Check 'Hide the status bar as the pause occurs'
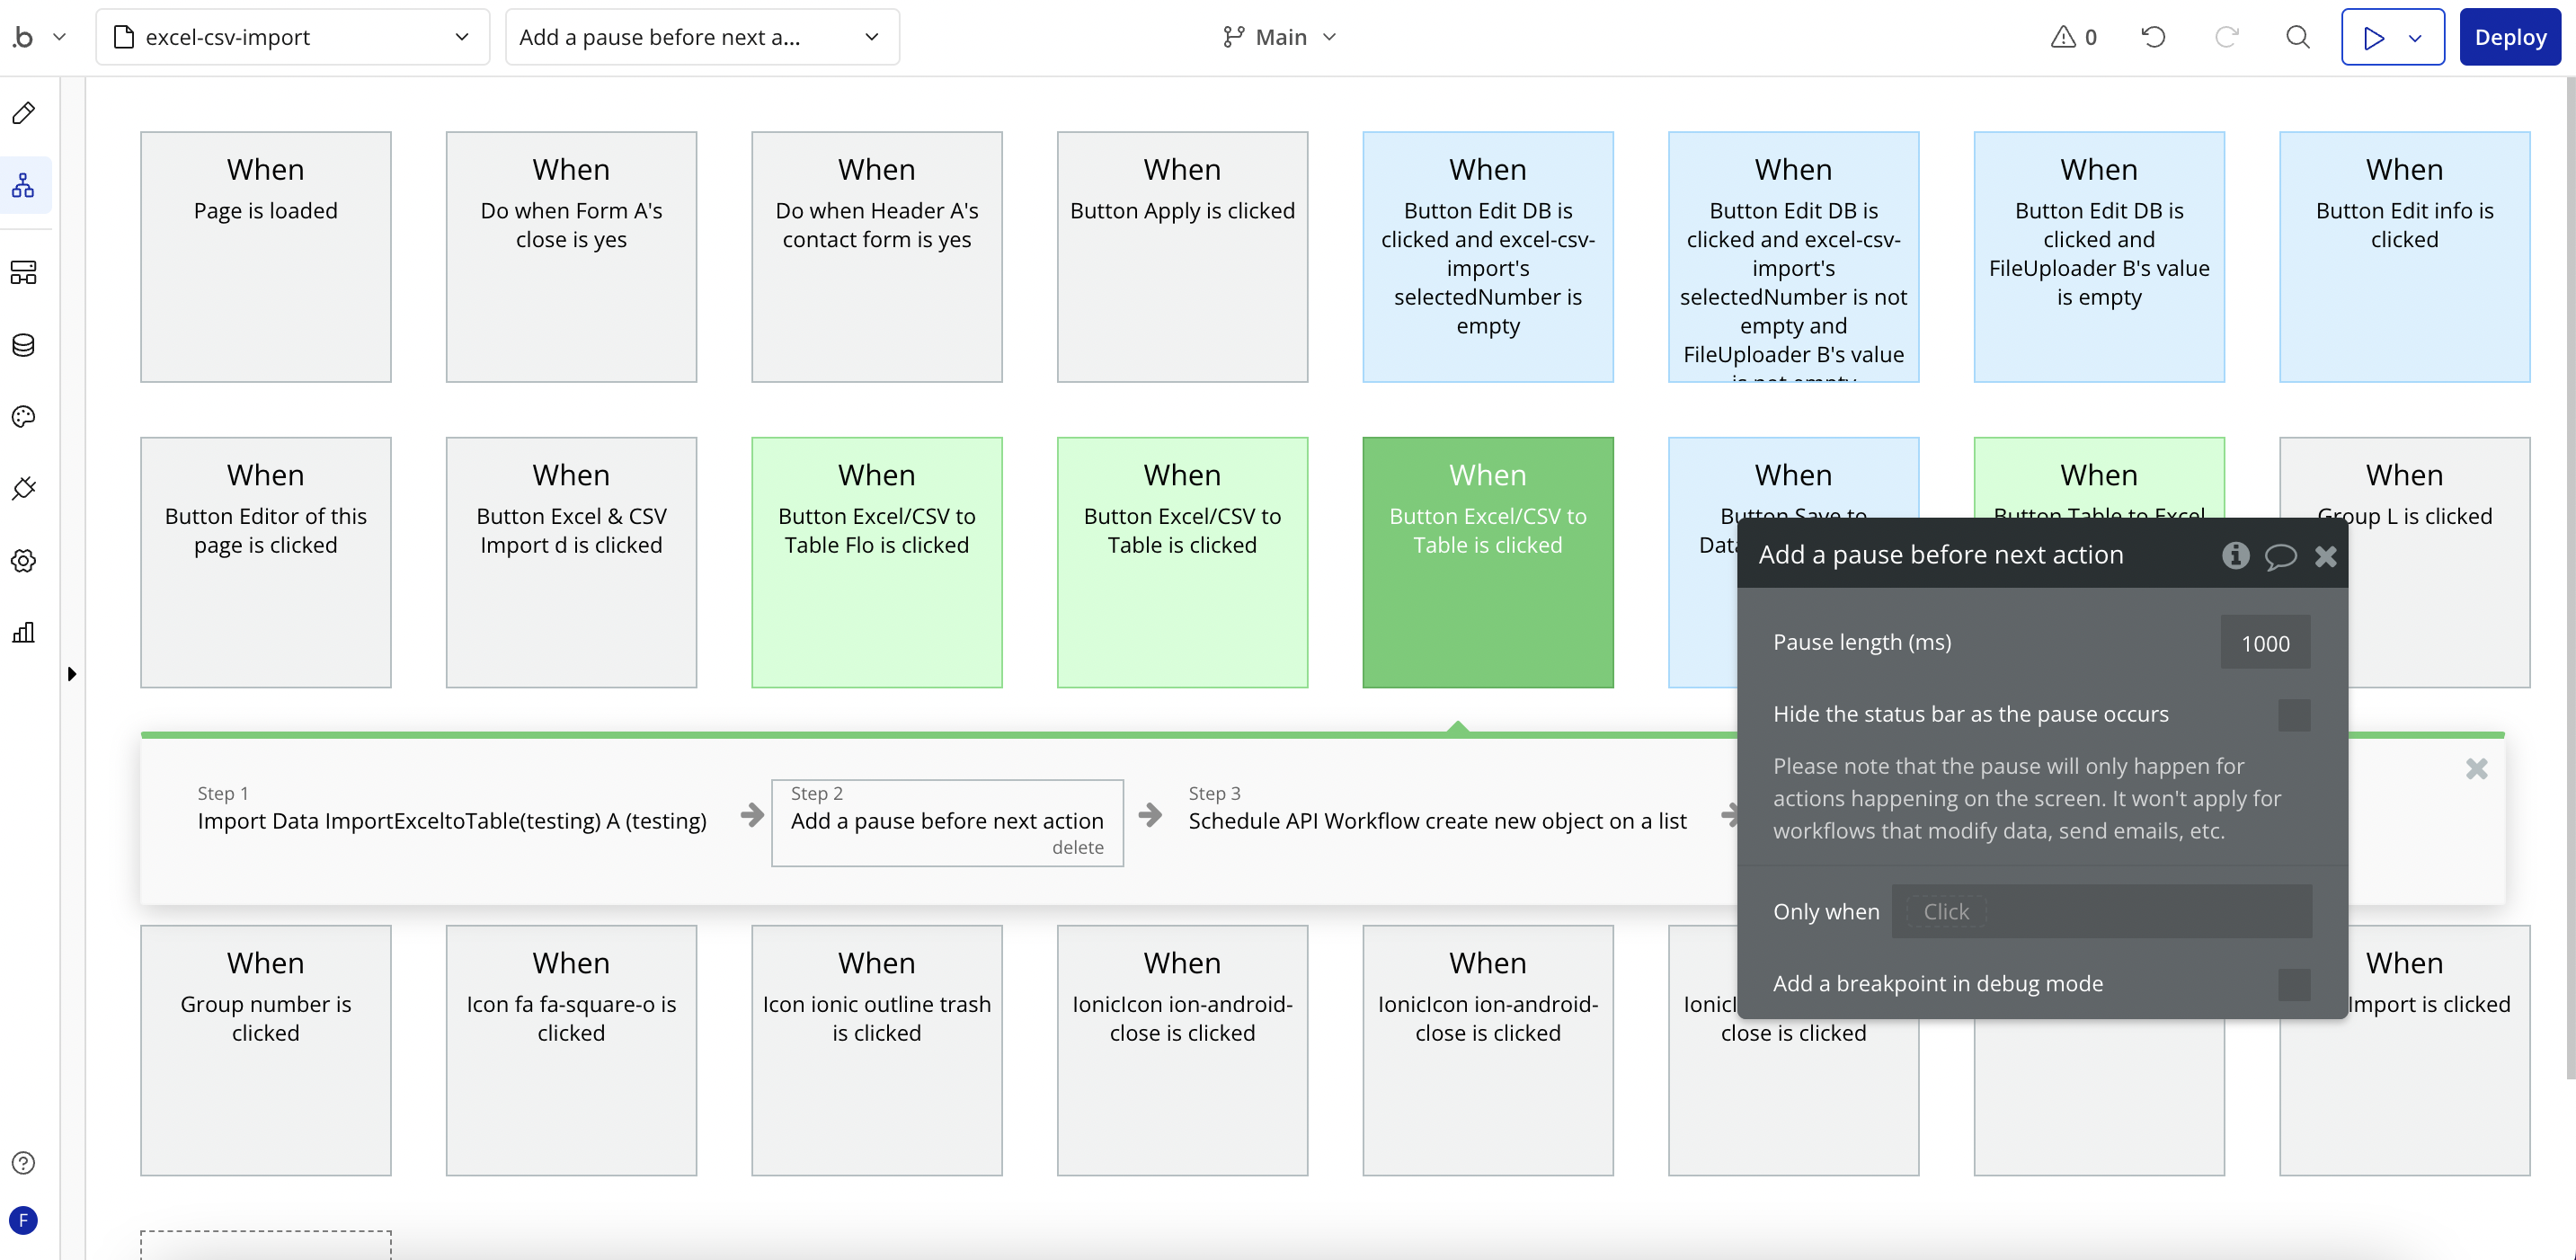This screenshot has width=2576, height=1260. (x=2293, y=714)
